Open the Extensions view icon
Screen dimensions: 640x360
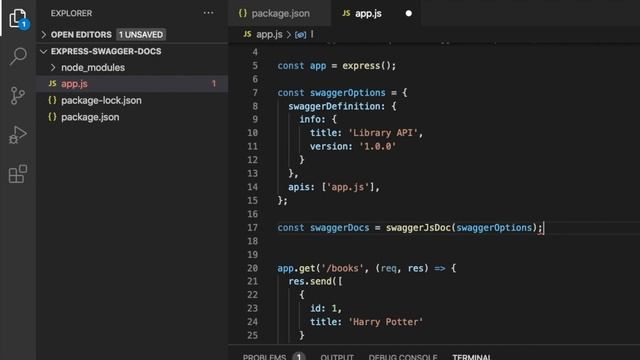[18, 174]
